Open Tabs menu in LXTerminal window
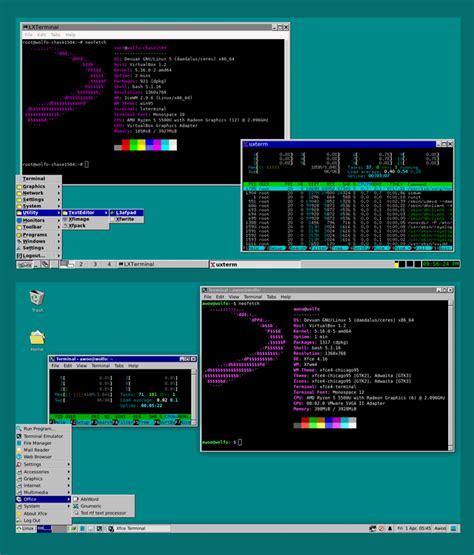Image resolution: width=474 pixels, height=555 pixels. click(56, 35)
